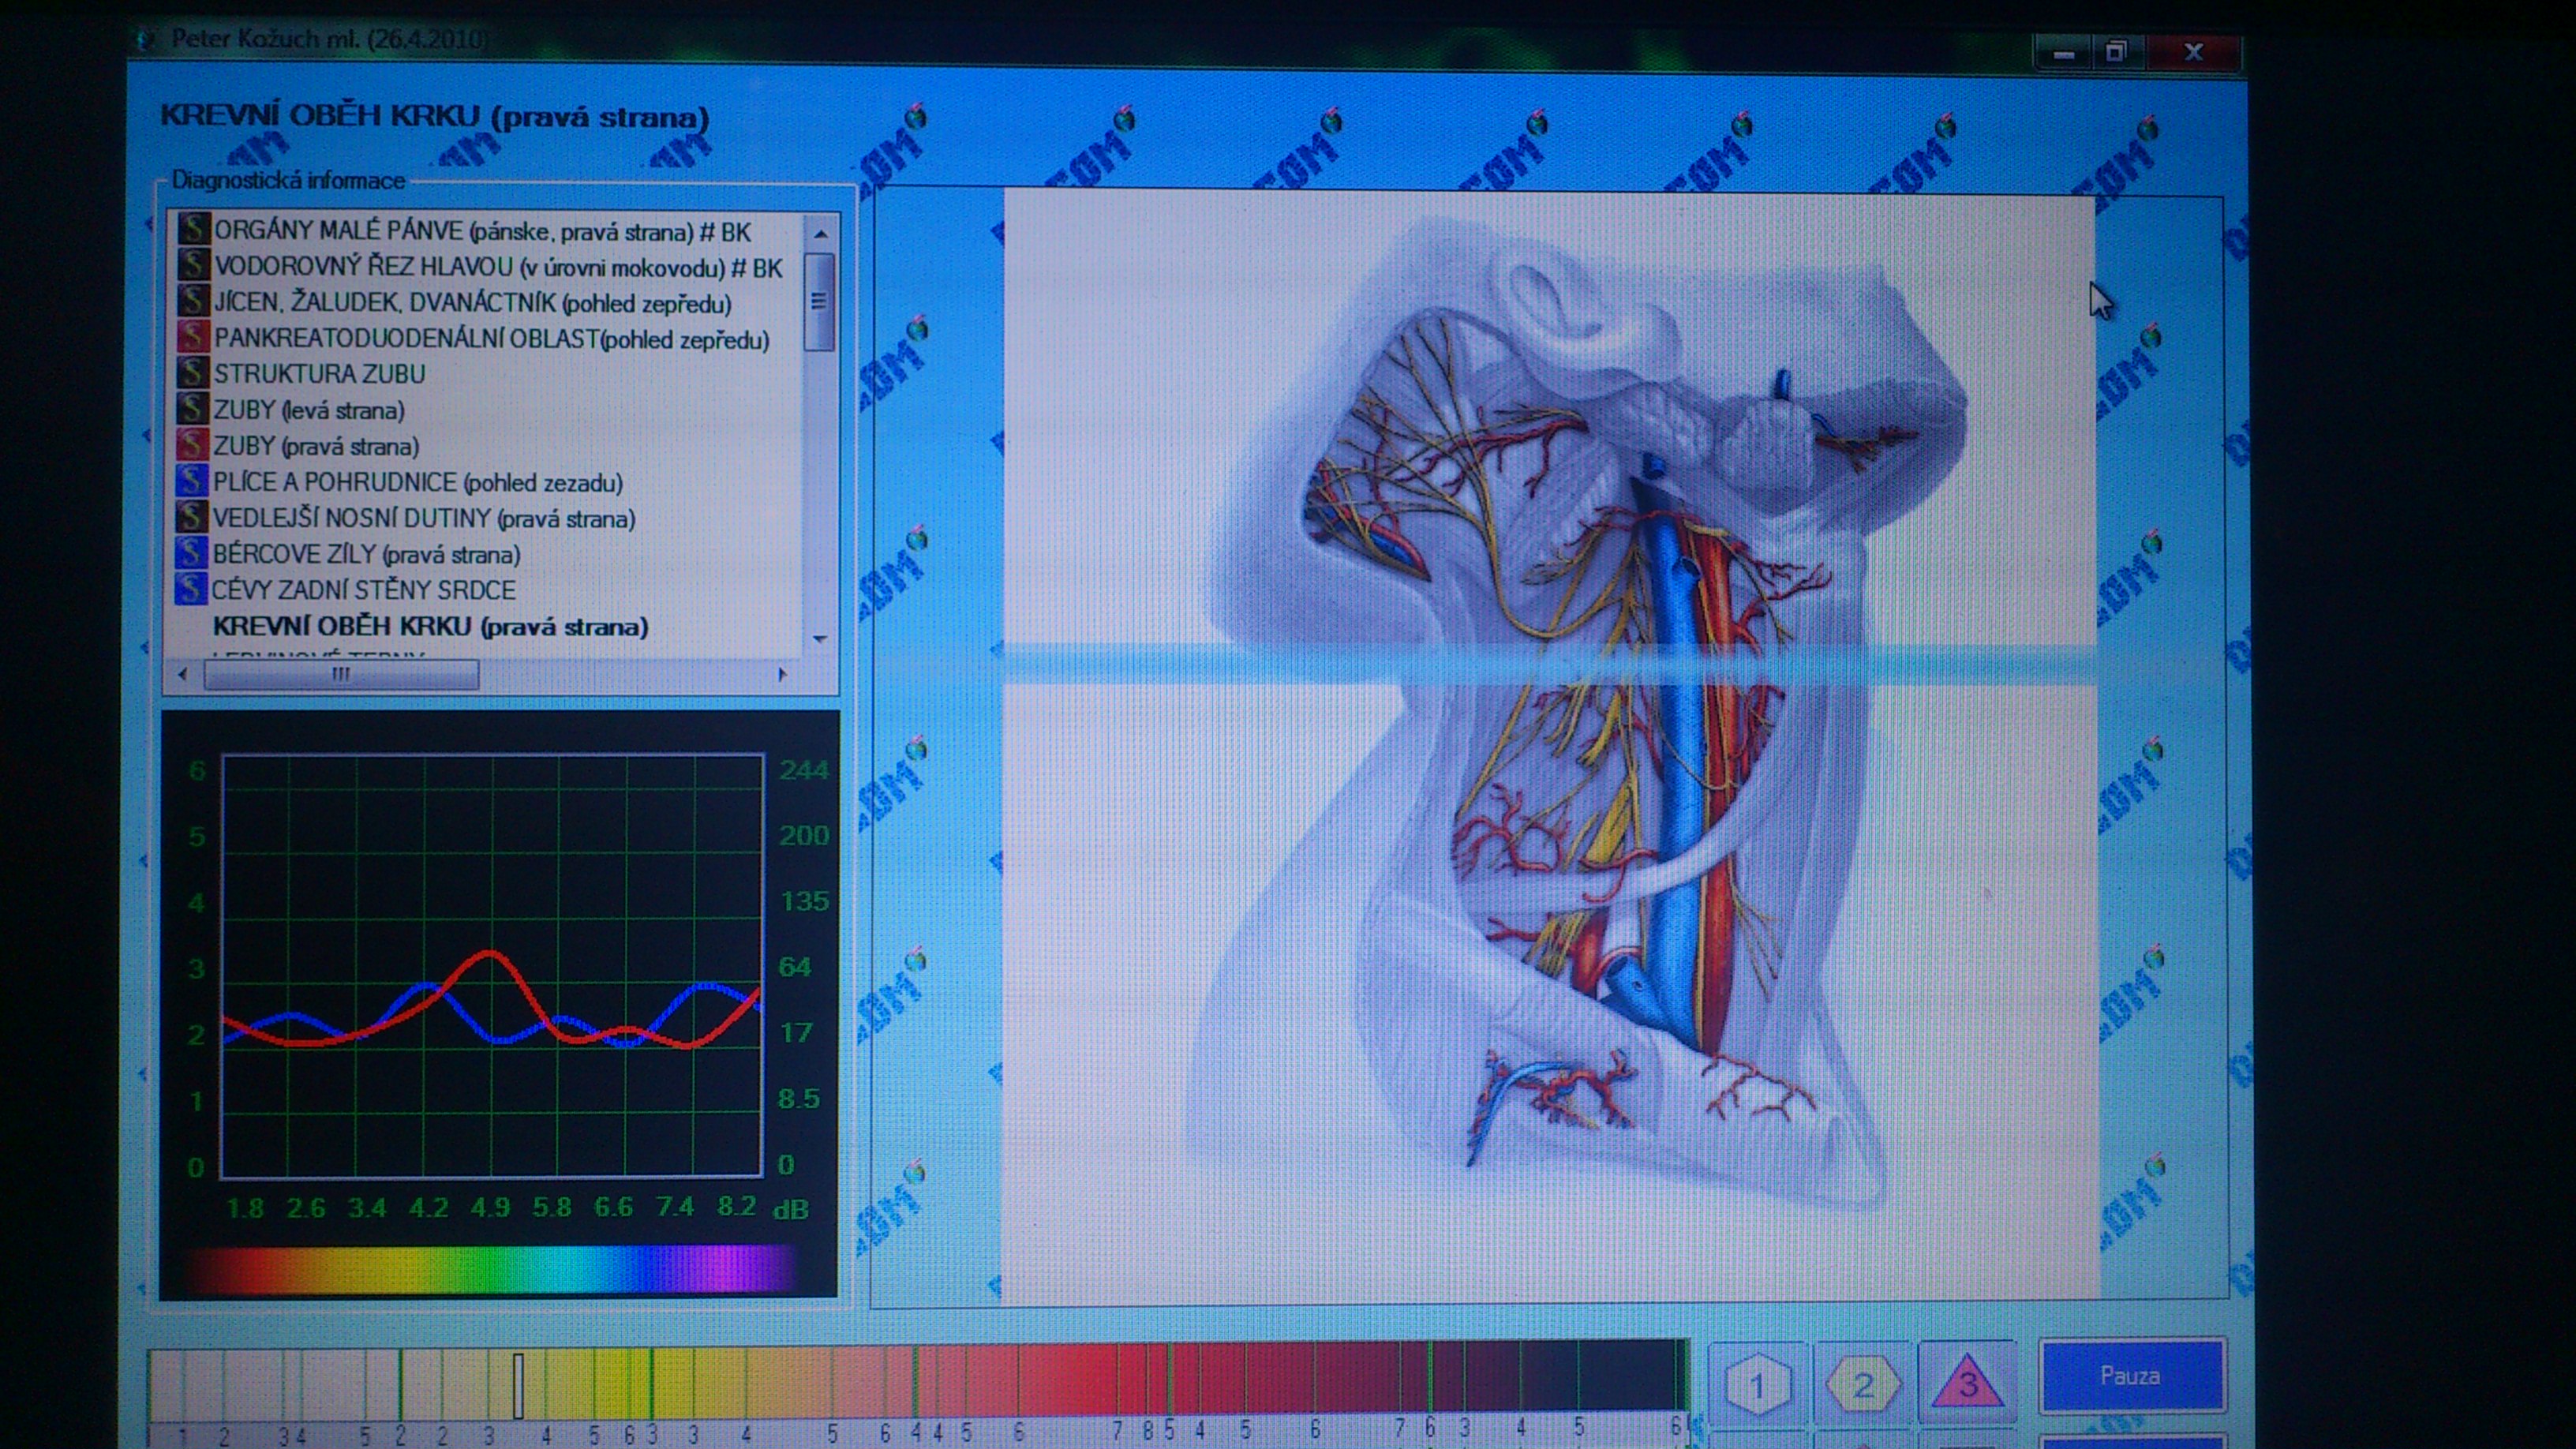Click the vertical scrollbar thumb of list

pyautogui.click(x=819, y=301)
